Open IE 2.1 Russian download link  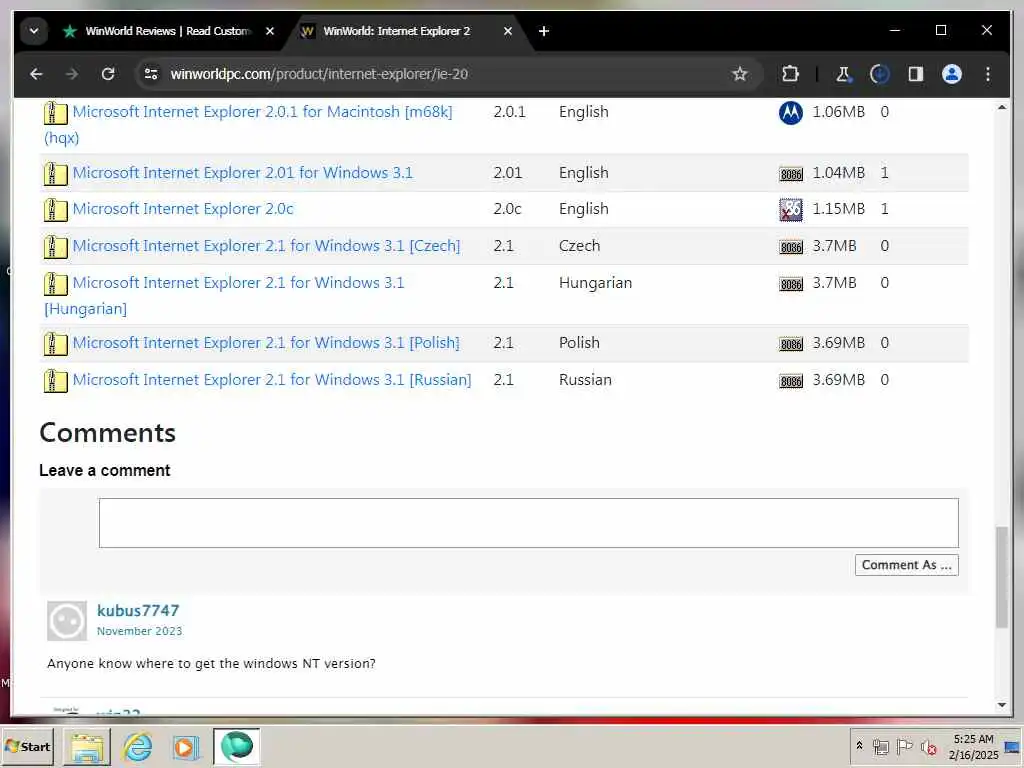[272, 379]
